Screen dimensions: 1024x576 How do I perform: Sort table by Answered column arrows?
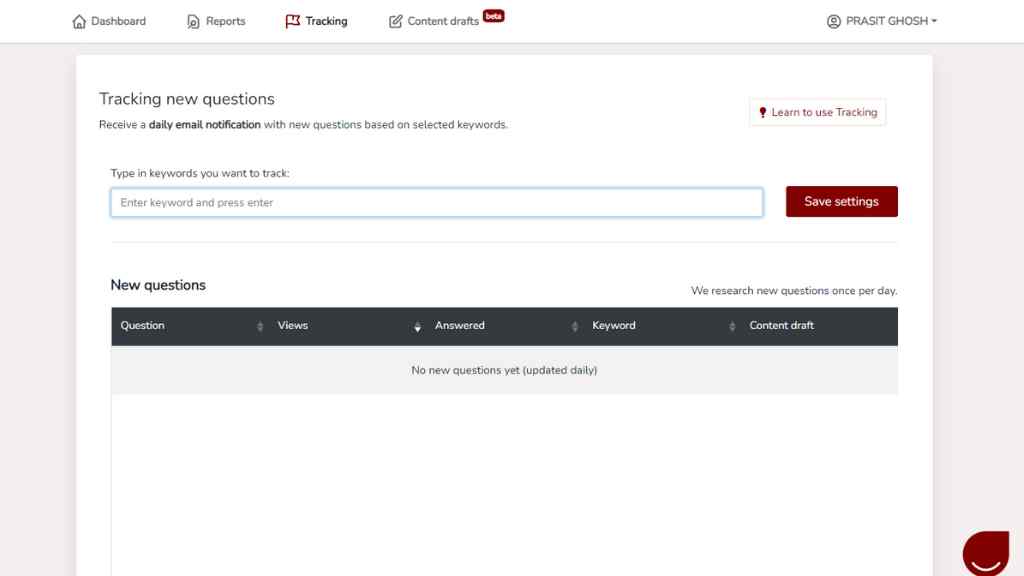tap(575, 326)
